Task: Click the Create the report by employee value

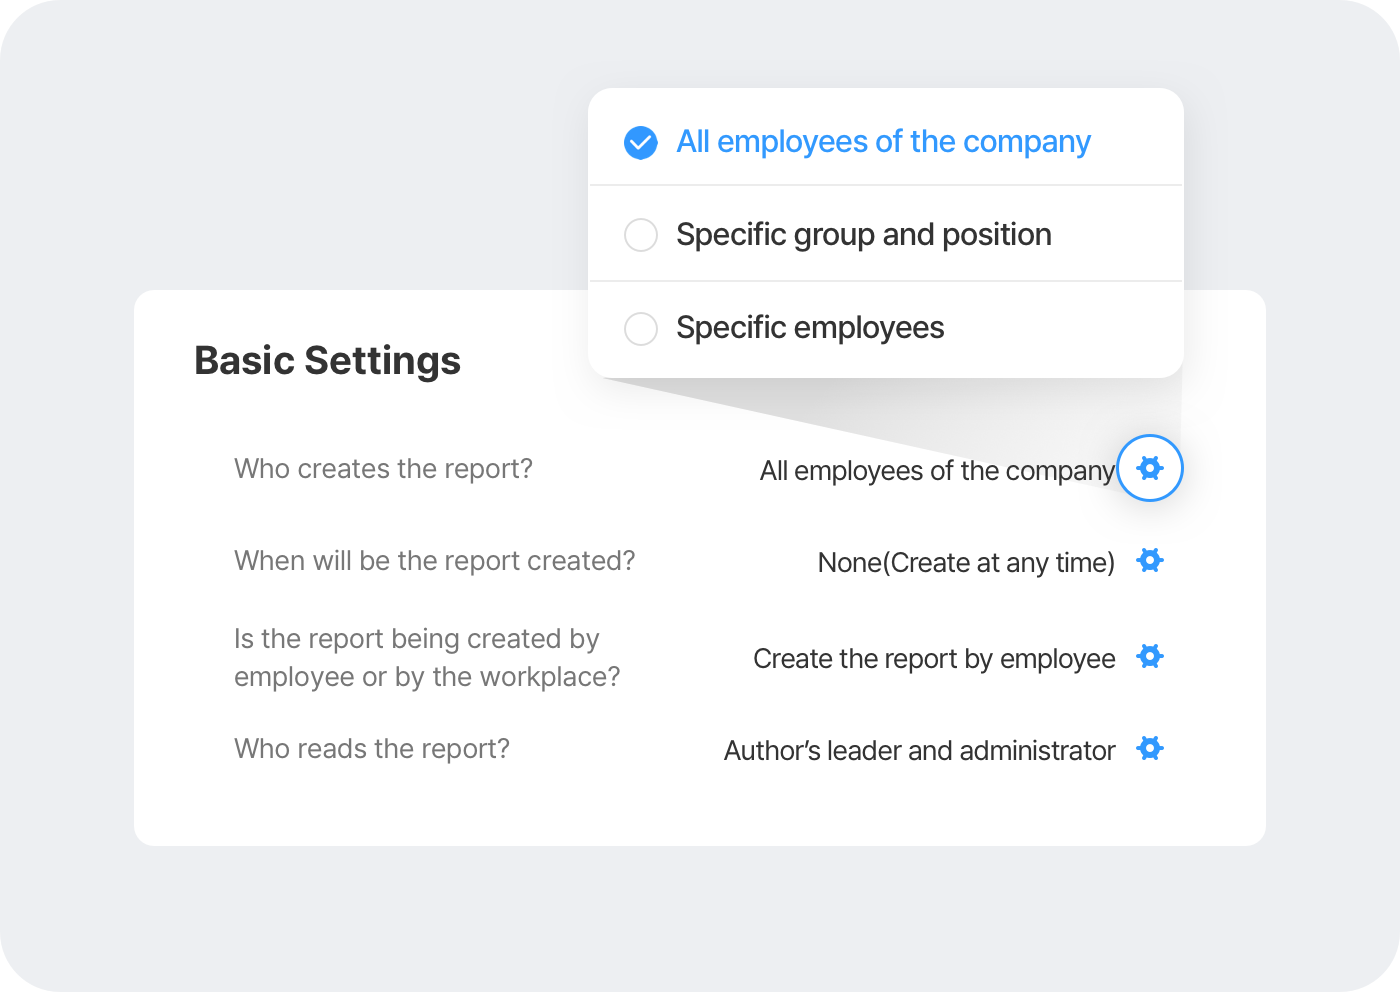Action: point(934,659)
